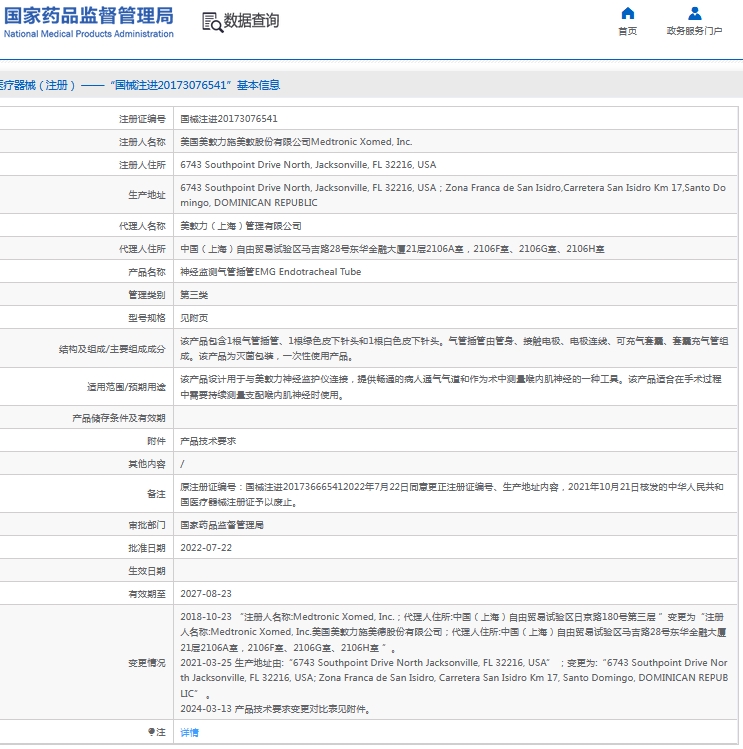Image resolution: width=743 pixels, height=749 pixels.
Task: Click the 产品名称 row label
Action: [147, 272]
